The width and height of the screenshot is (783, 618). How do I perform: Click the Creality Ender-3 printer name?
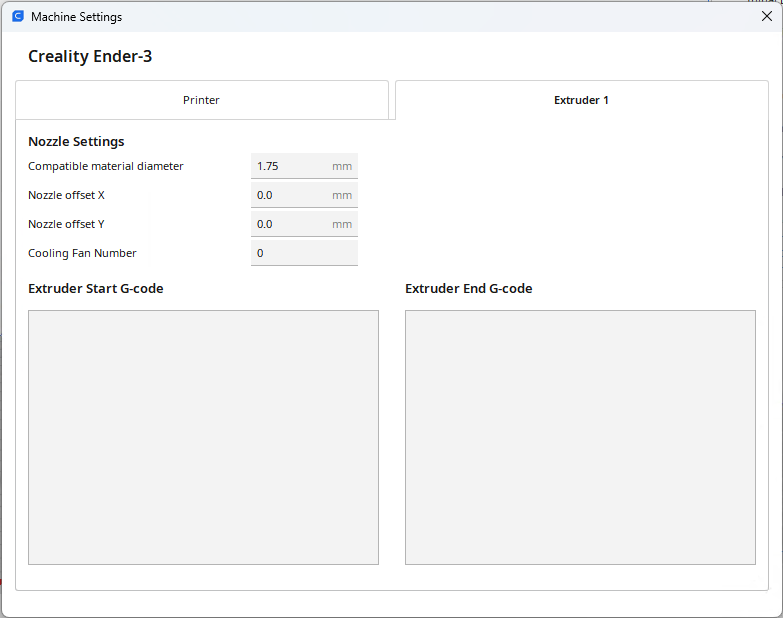coord(90,57)
